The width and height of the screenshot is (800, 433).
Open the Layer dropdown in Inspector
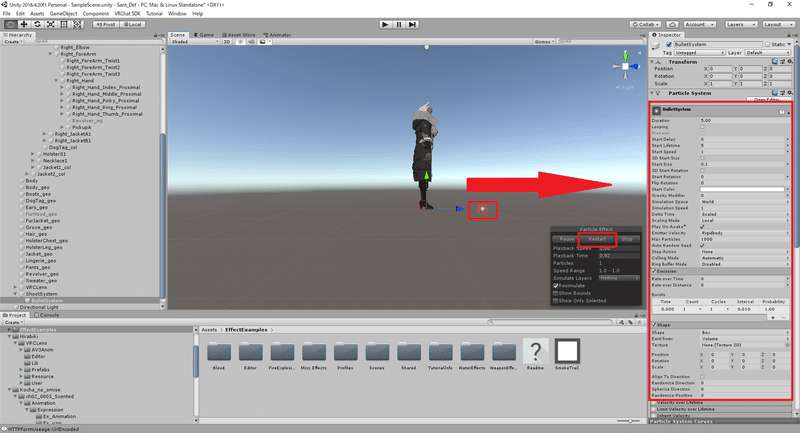click(x=767, y=53)
